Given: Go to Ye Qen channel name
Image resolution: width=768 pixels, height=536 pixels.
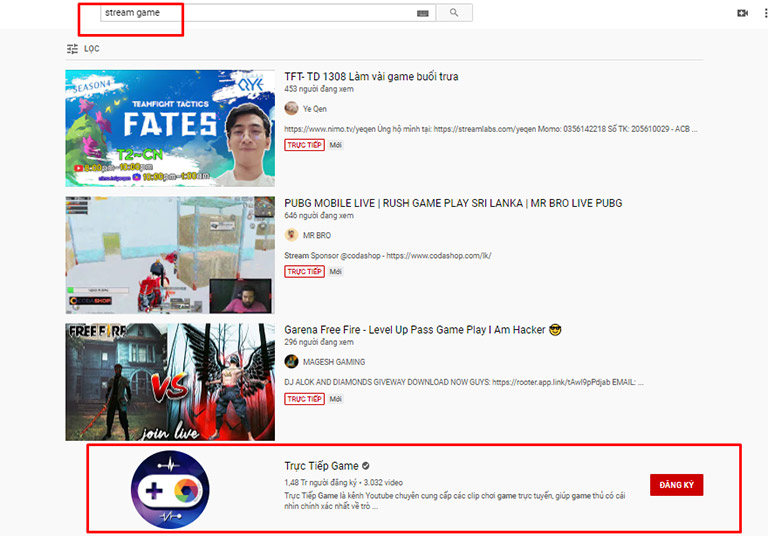Looking at the screenshot, I should [314, 109].
